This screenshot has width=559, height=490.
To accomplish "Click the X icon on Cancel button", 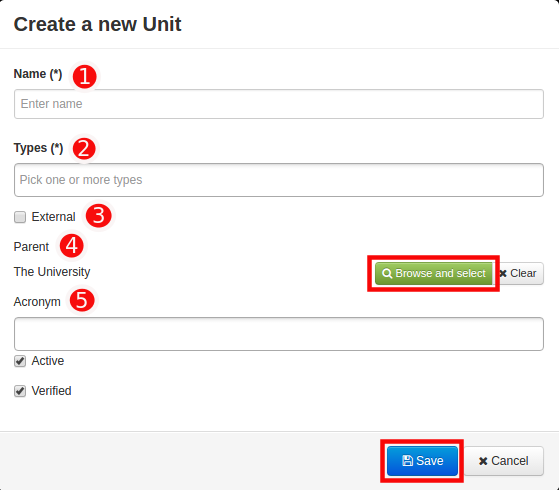I will pyautogui.click(x=483, y=461).
